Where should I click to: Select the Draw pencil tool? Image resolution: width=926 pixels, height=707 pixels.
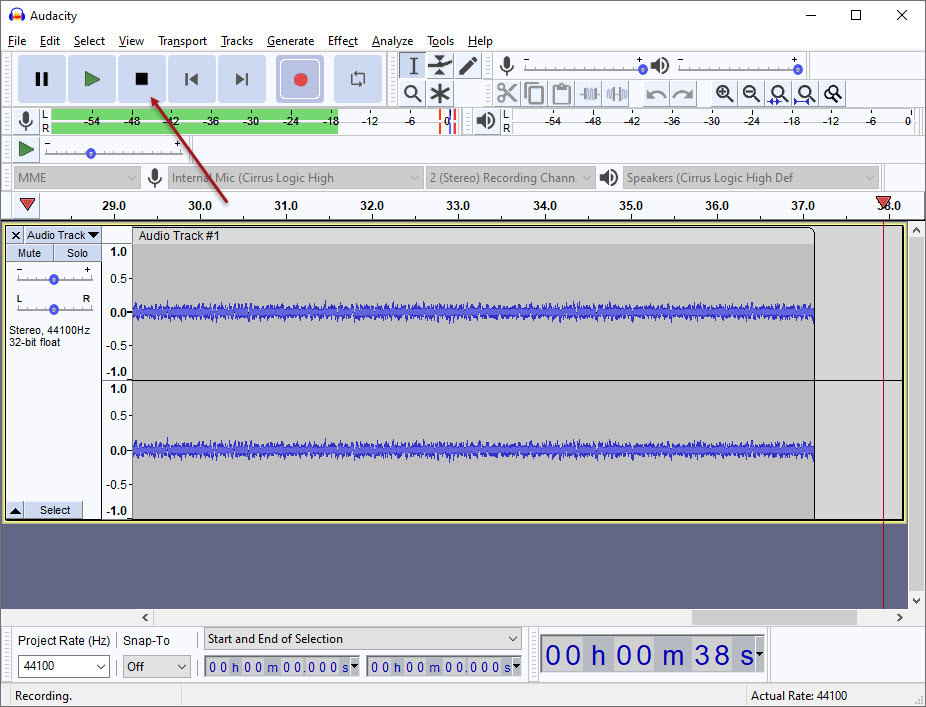[468, 66]
